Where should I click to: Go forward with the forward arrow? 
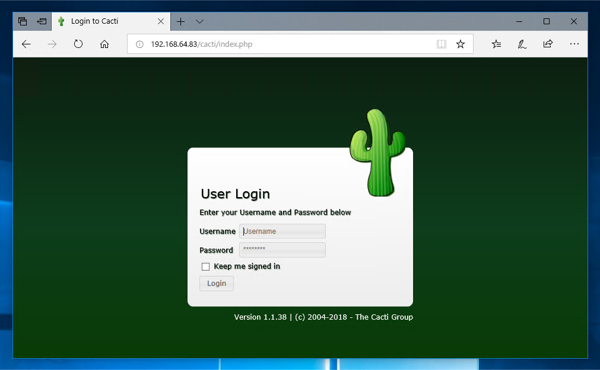coord(52,44)
